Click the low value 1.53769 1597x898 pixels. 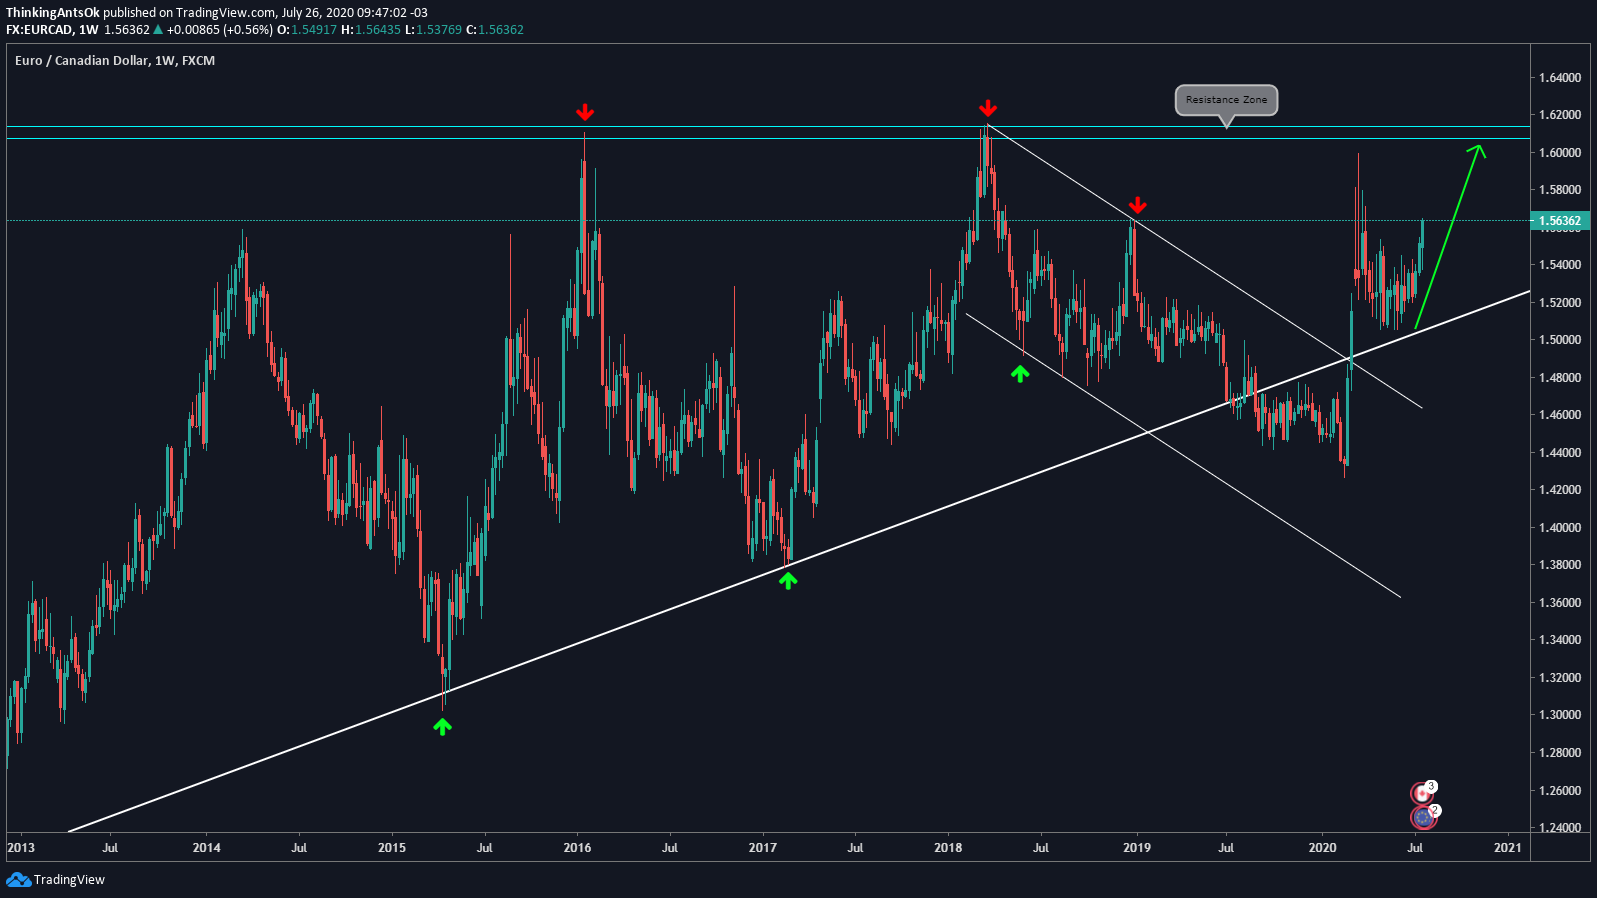point(440,30)
